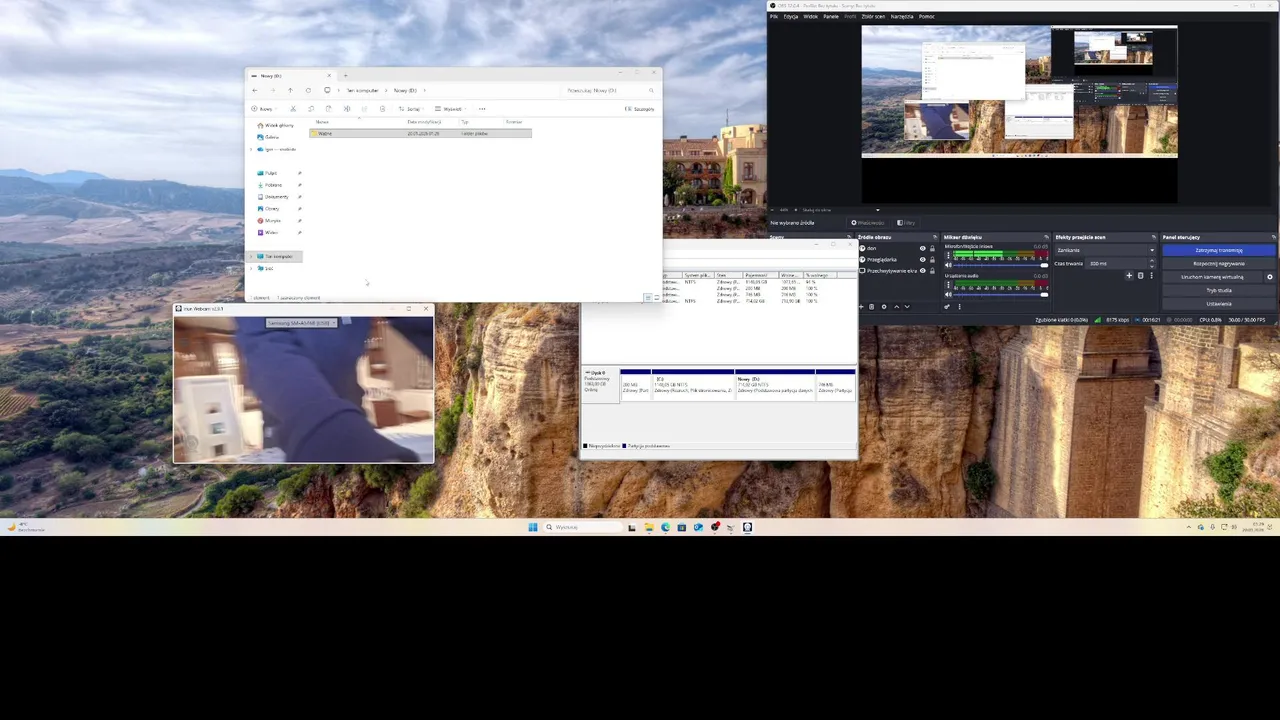Add a scene transition with plus icon
Image resolution: width=1280 pixels, height=720 pixels.
1129,275
